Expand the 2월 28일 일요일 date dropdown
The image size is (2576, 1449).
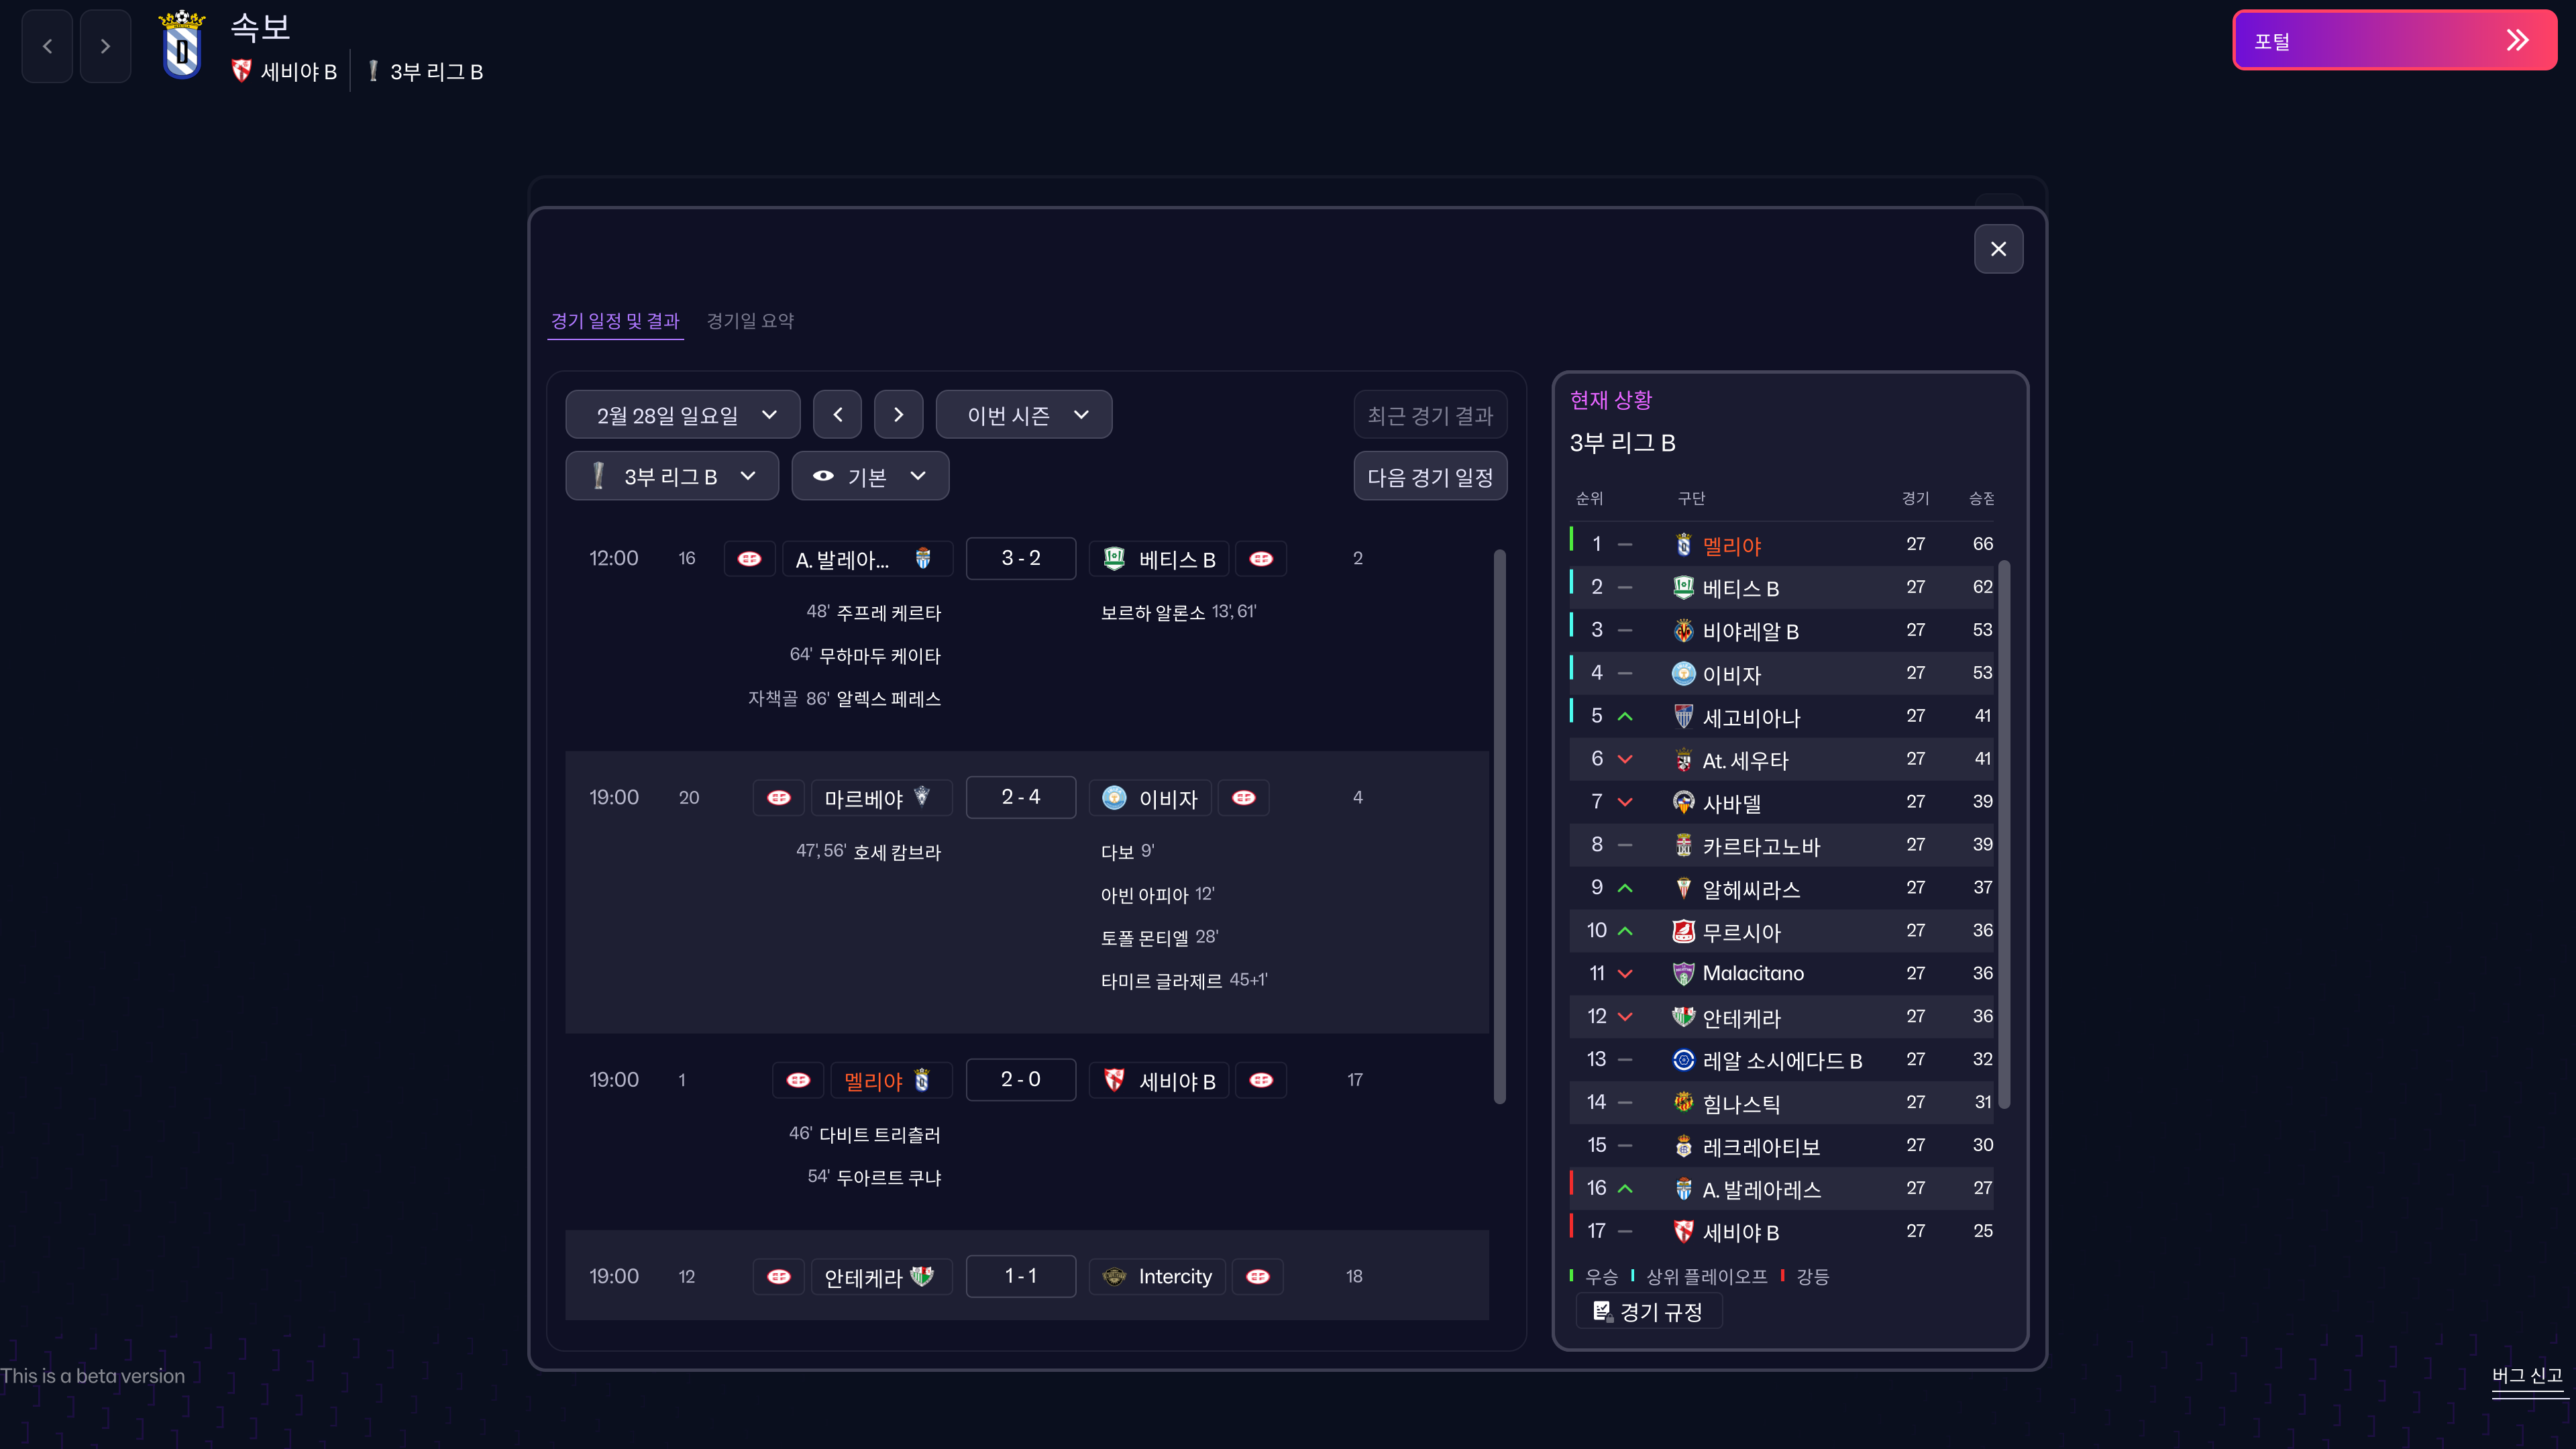click(x=683, y=415)
